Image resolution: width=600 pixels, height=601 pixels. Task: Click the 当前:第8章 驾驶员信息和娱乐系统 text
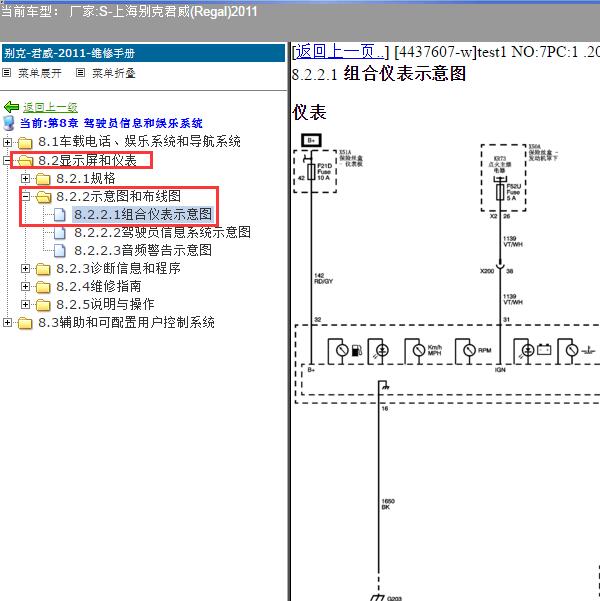[111, 123]
